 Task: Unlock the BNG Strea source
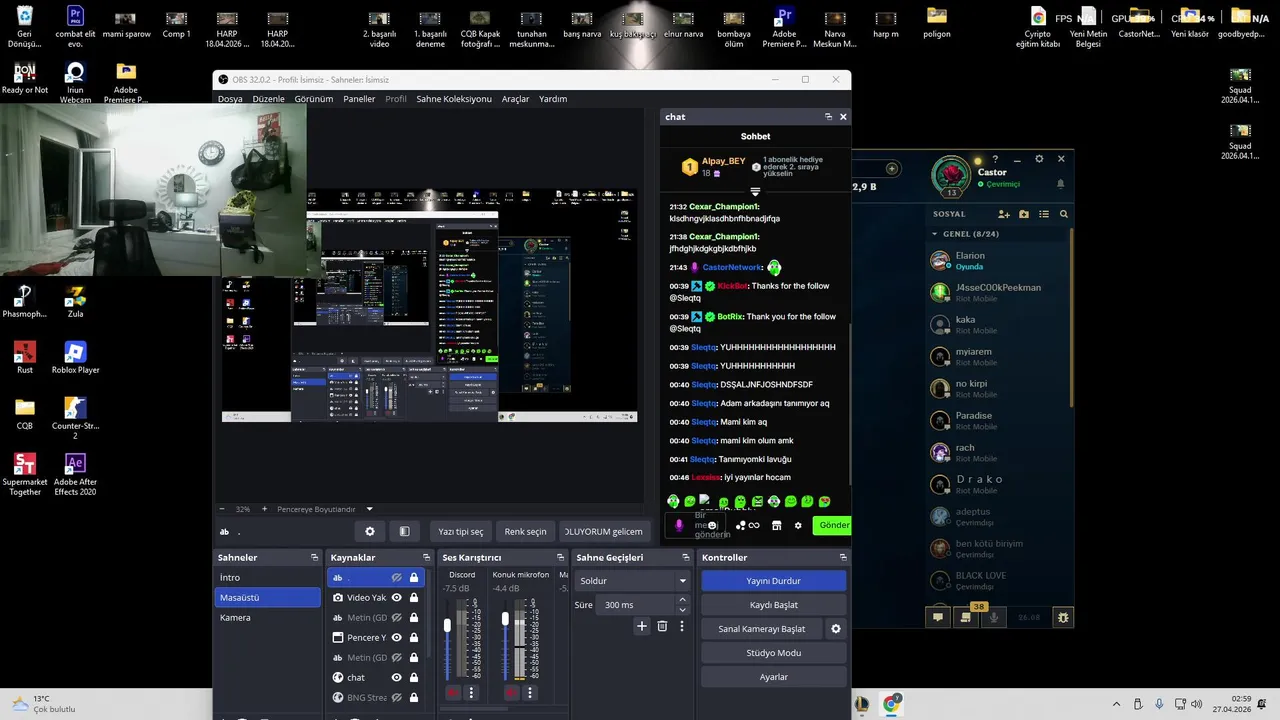coord(414,698)
